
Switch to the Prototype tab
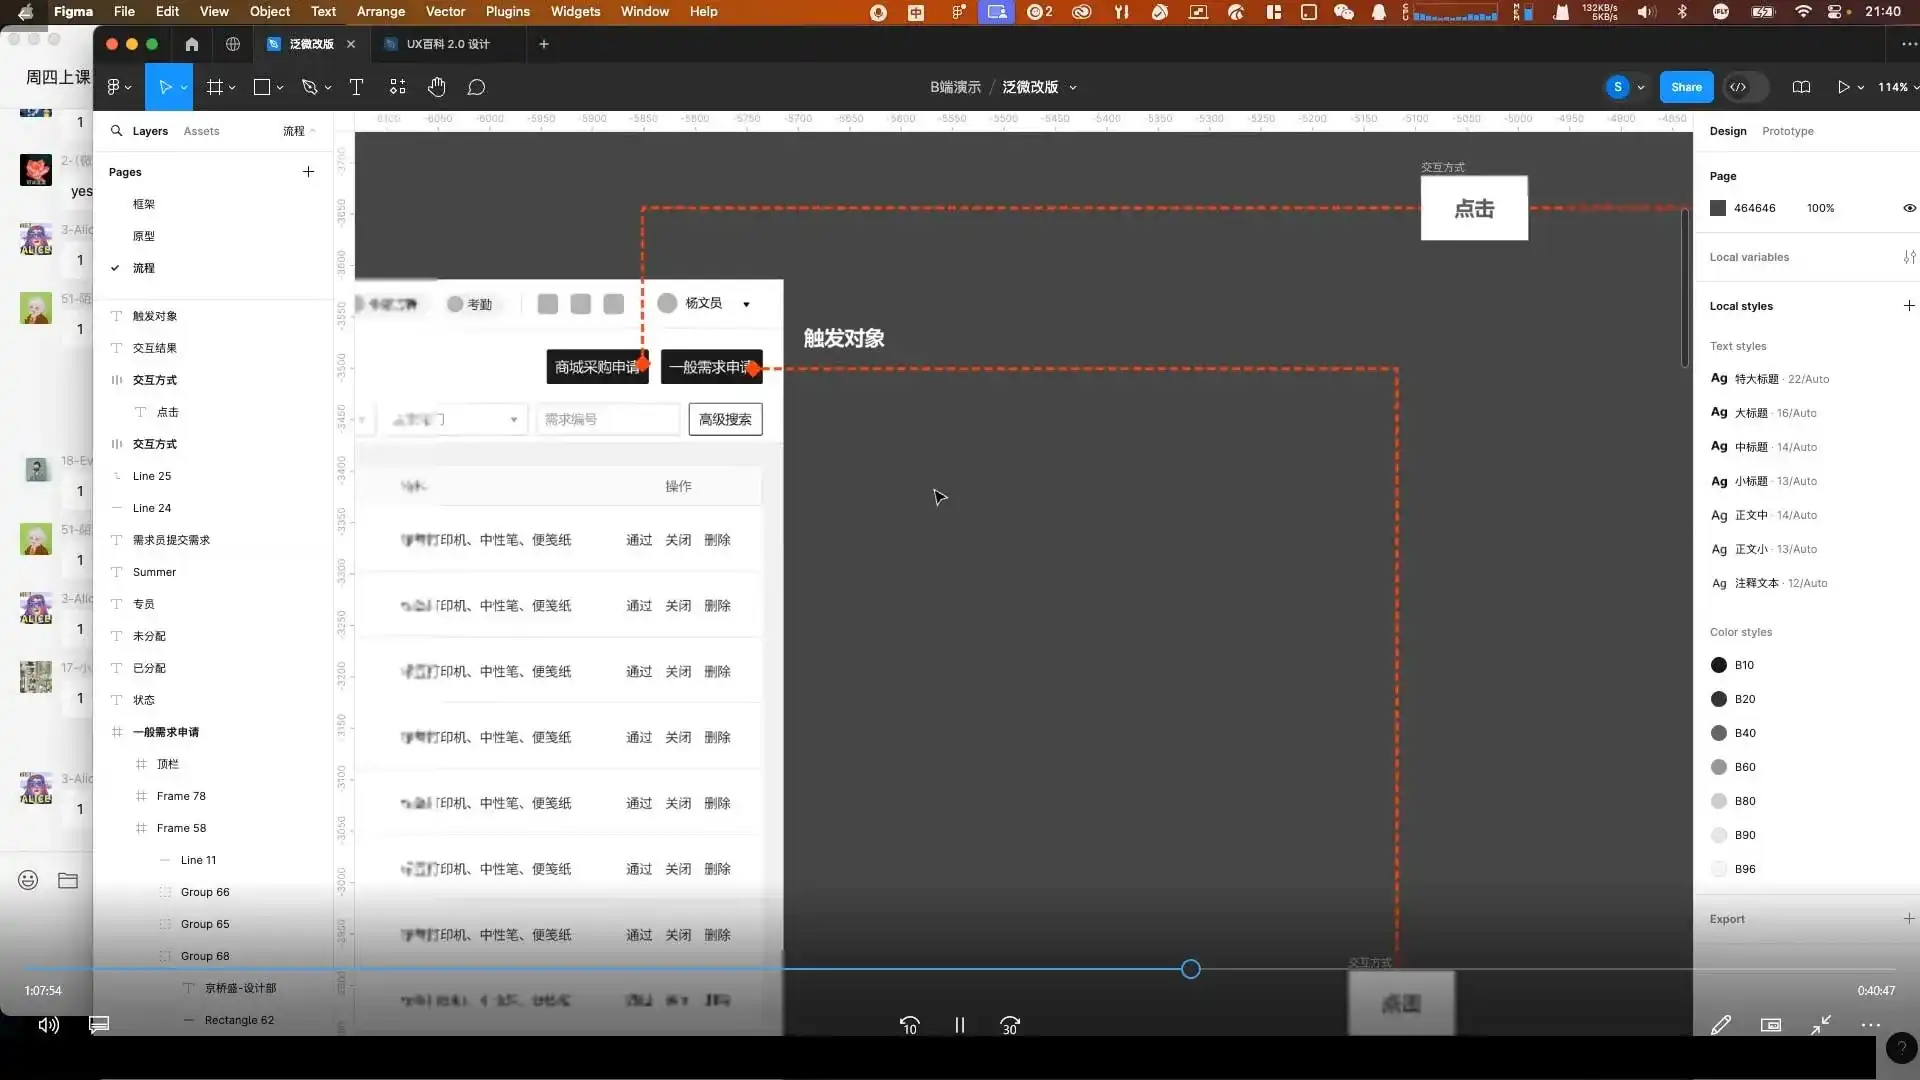(x=1787, y=131)
